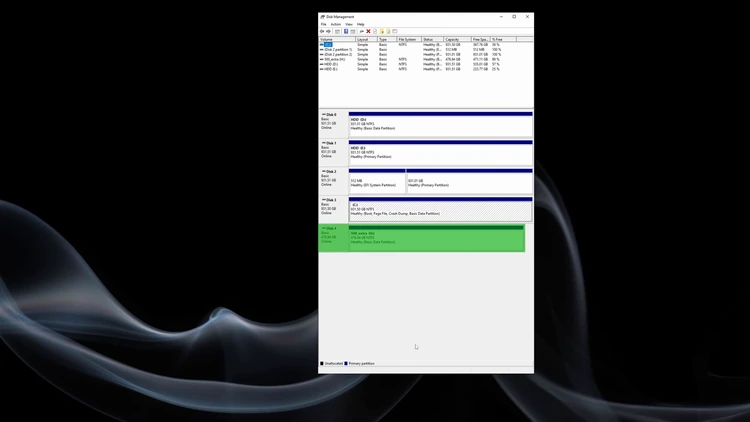
Task: Open the Action menu
Action: [x=336, y=24]
